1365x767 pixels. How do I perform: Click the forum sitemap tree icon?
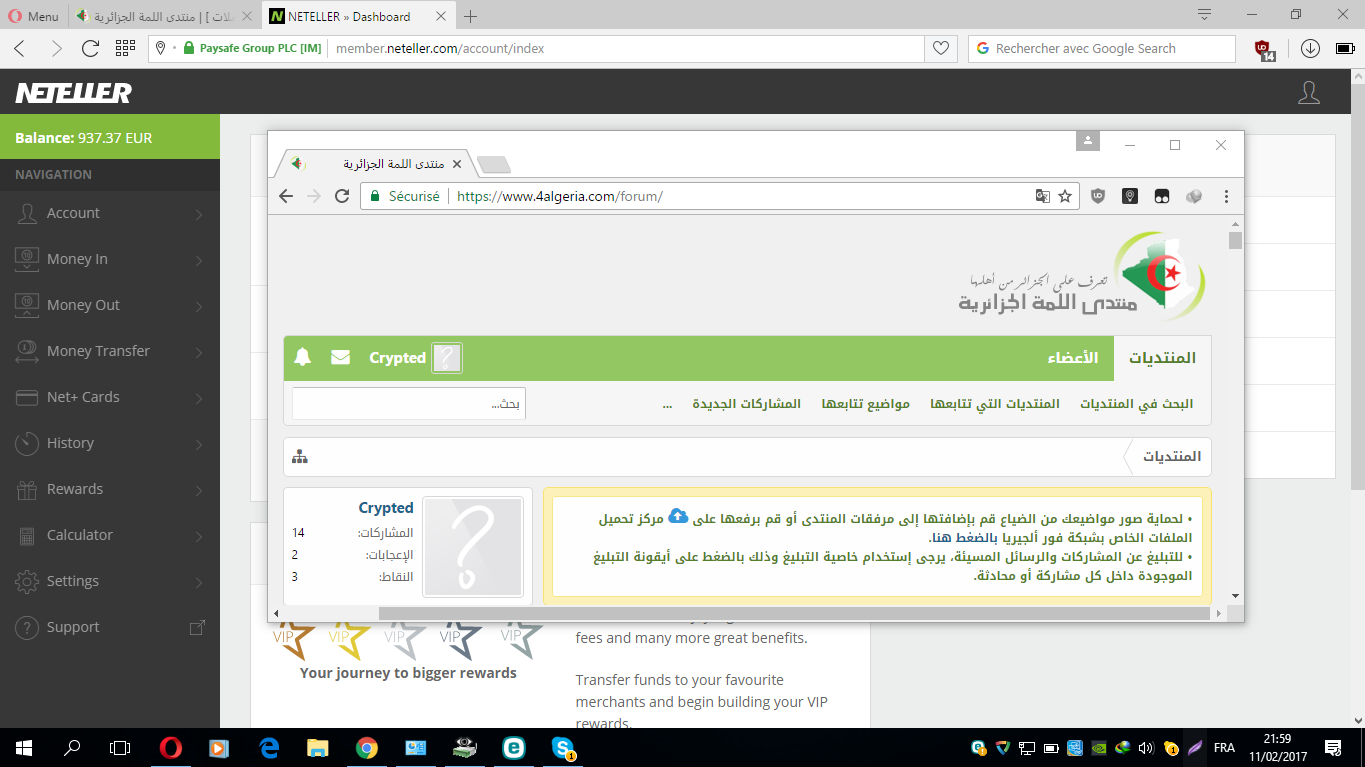pyautogui.click(x=300, y=457)
